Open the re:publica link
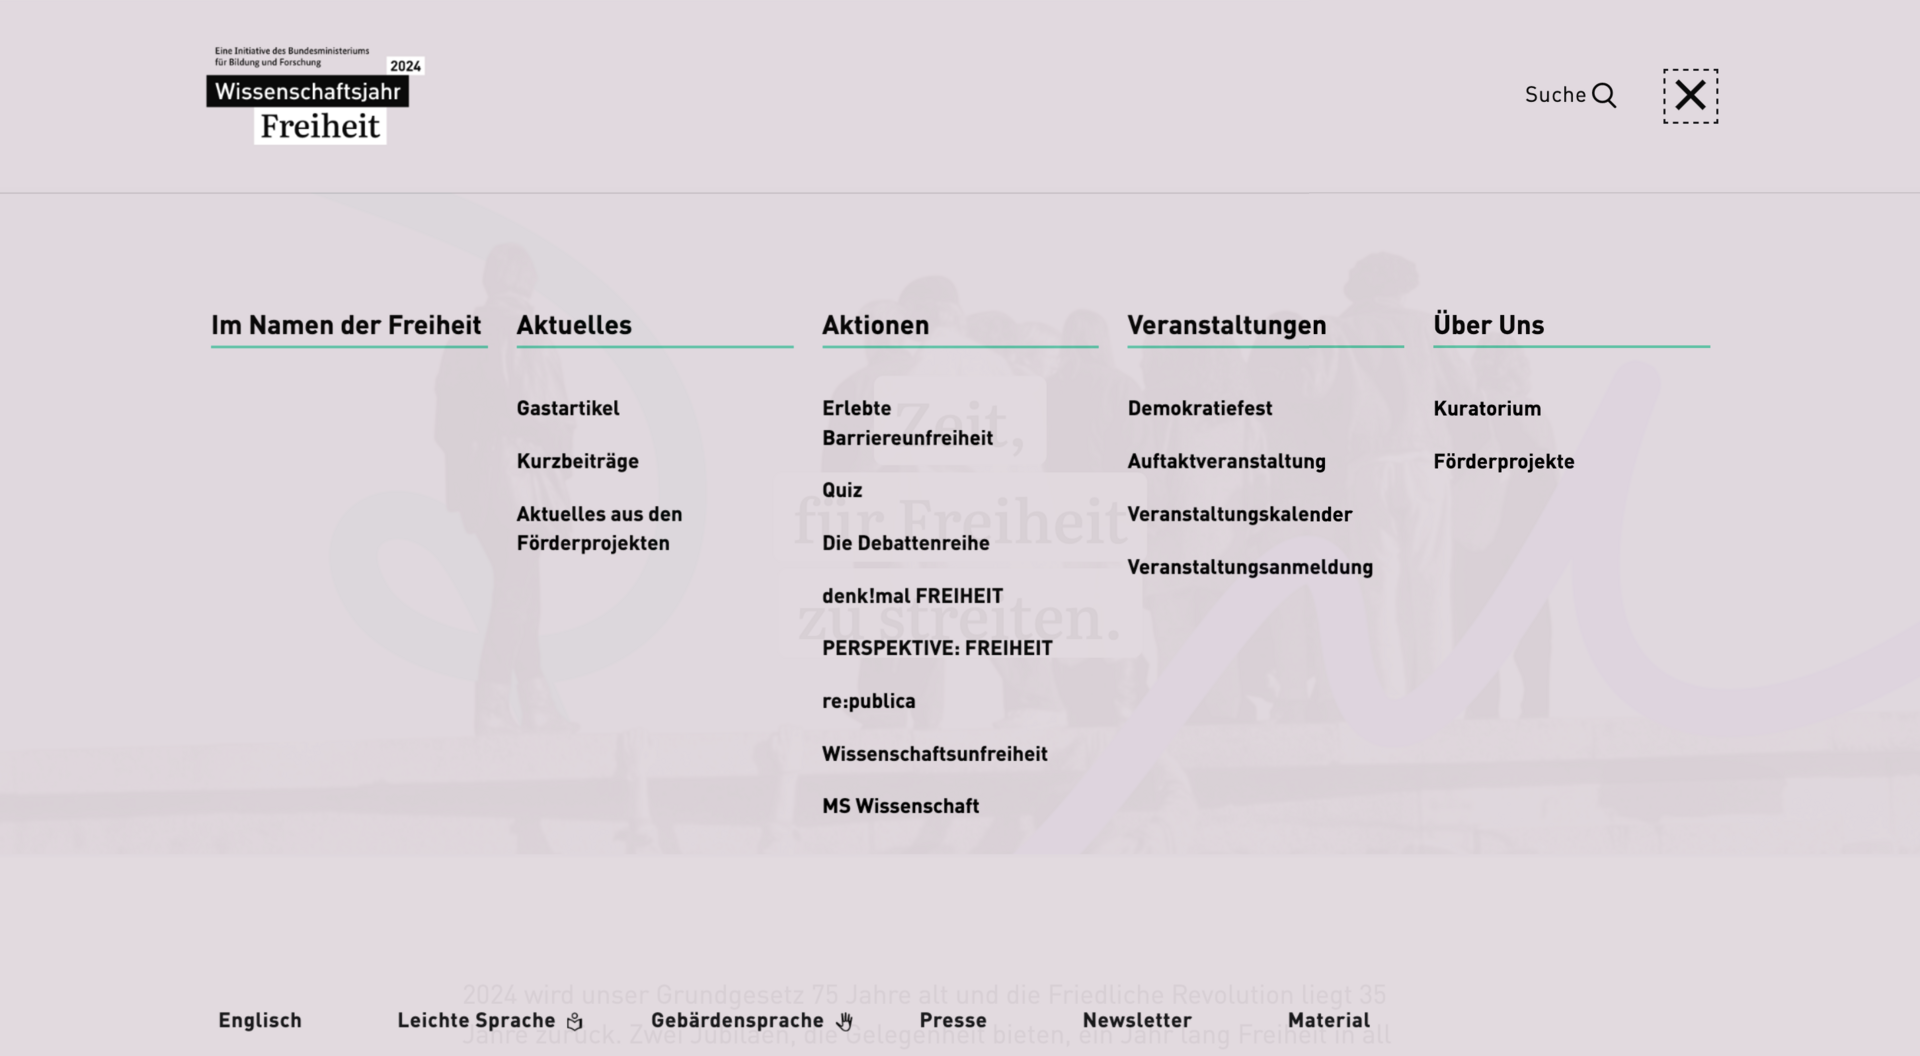 click(x=868, y=701)
